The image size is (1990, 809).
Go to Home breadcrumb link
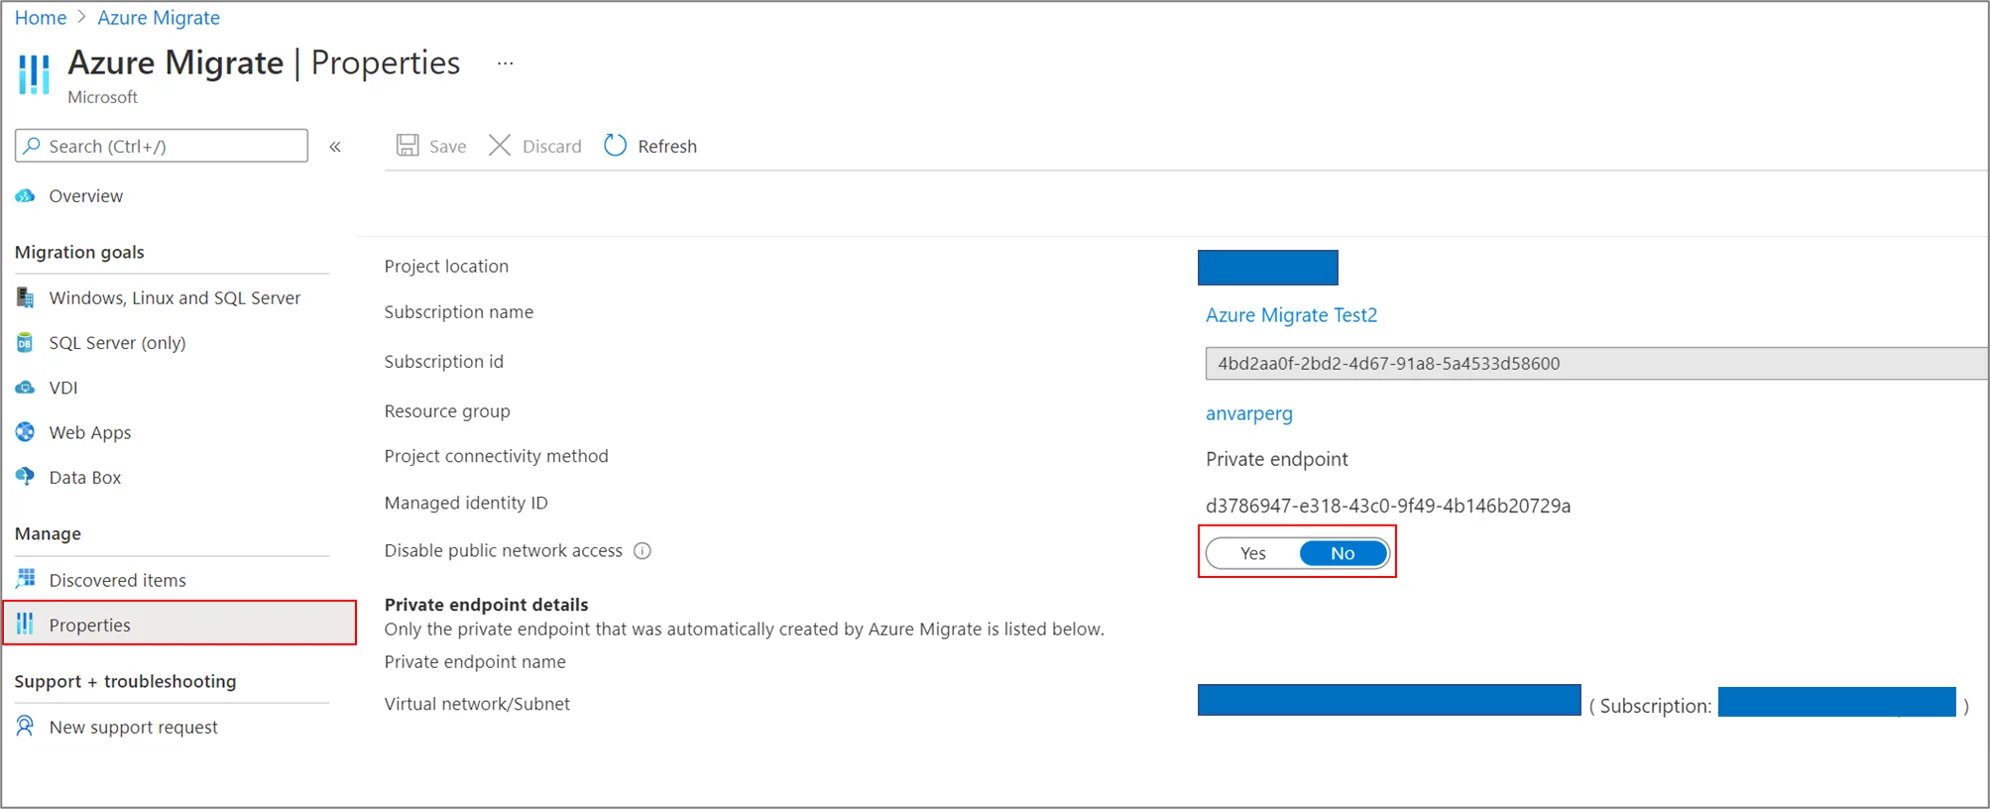40,18
